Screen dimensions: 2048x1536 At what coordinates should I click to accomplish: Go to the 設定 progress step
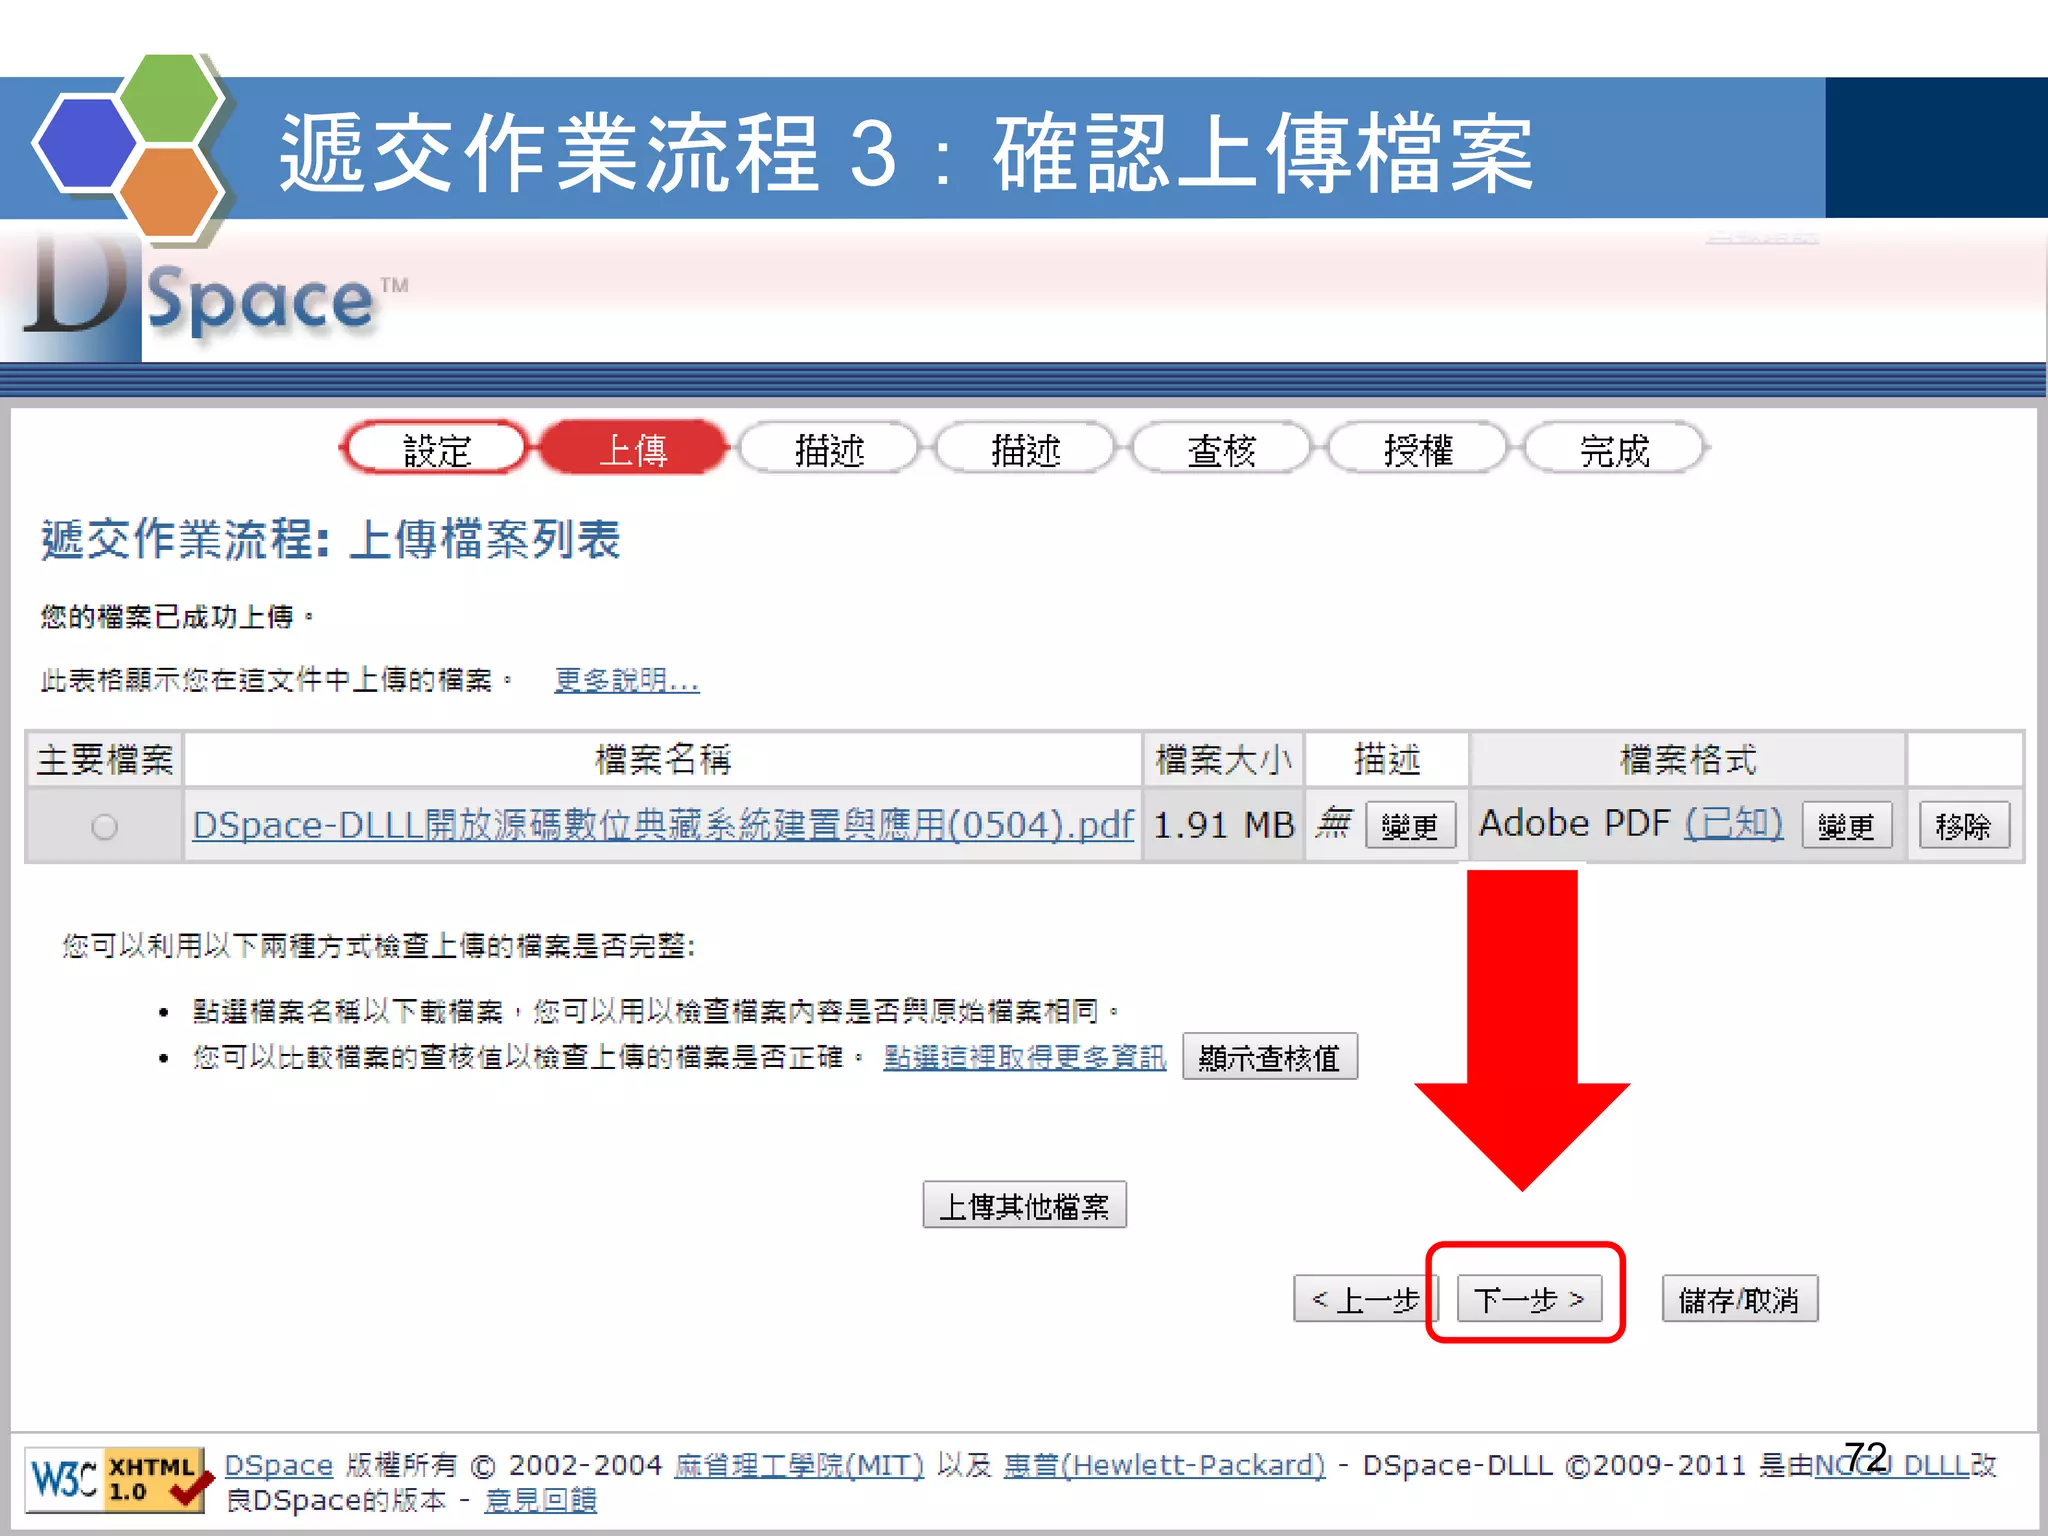coord(436,449)
